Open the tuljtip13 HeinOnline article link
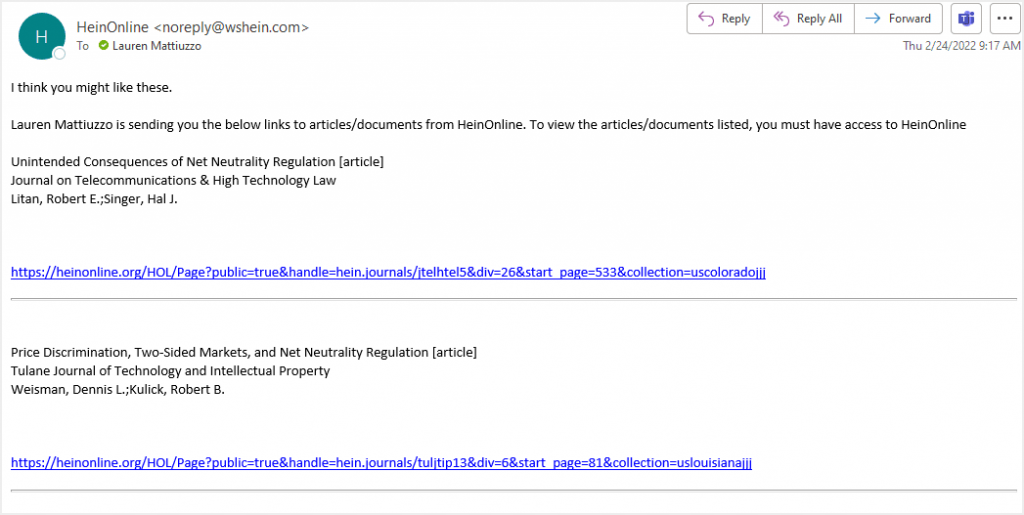Viewport: 1024px width, 515px height. coord(381,463)
